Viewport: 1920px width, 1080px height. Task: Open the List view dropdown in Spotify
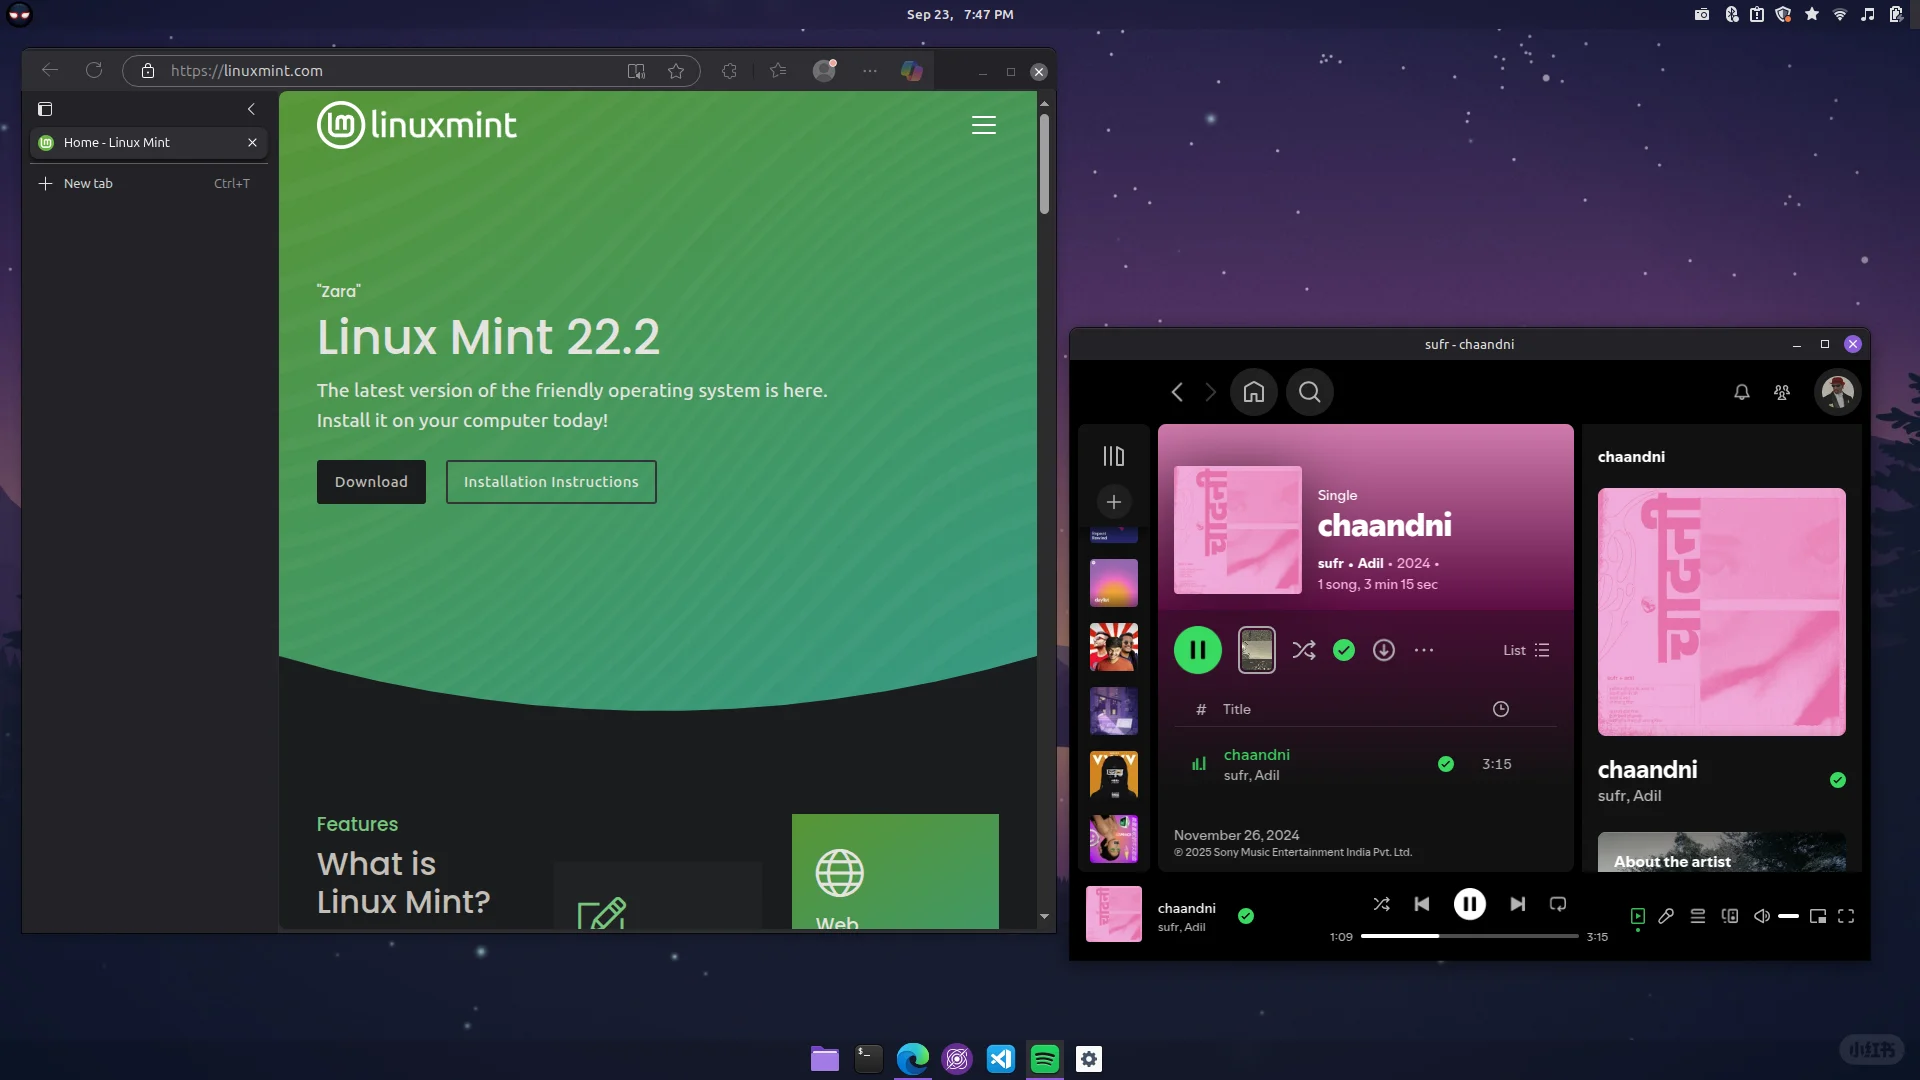1524,650
